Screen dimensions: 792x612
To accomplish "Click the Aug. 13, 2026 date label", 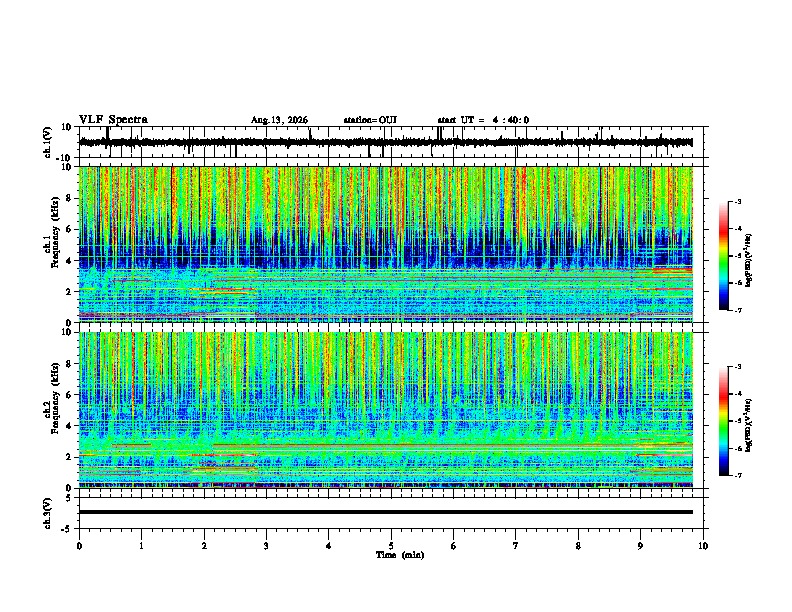I will pyautogui.click(x=279, y=120).
